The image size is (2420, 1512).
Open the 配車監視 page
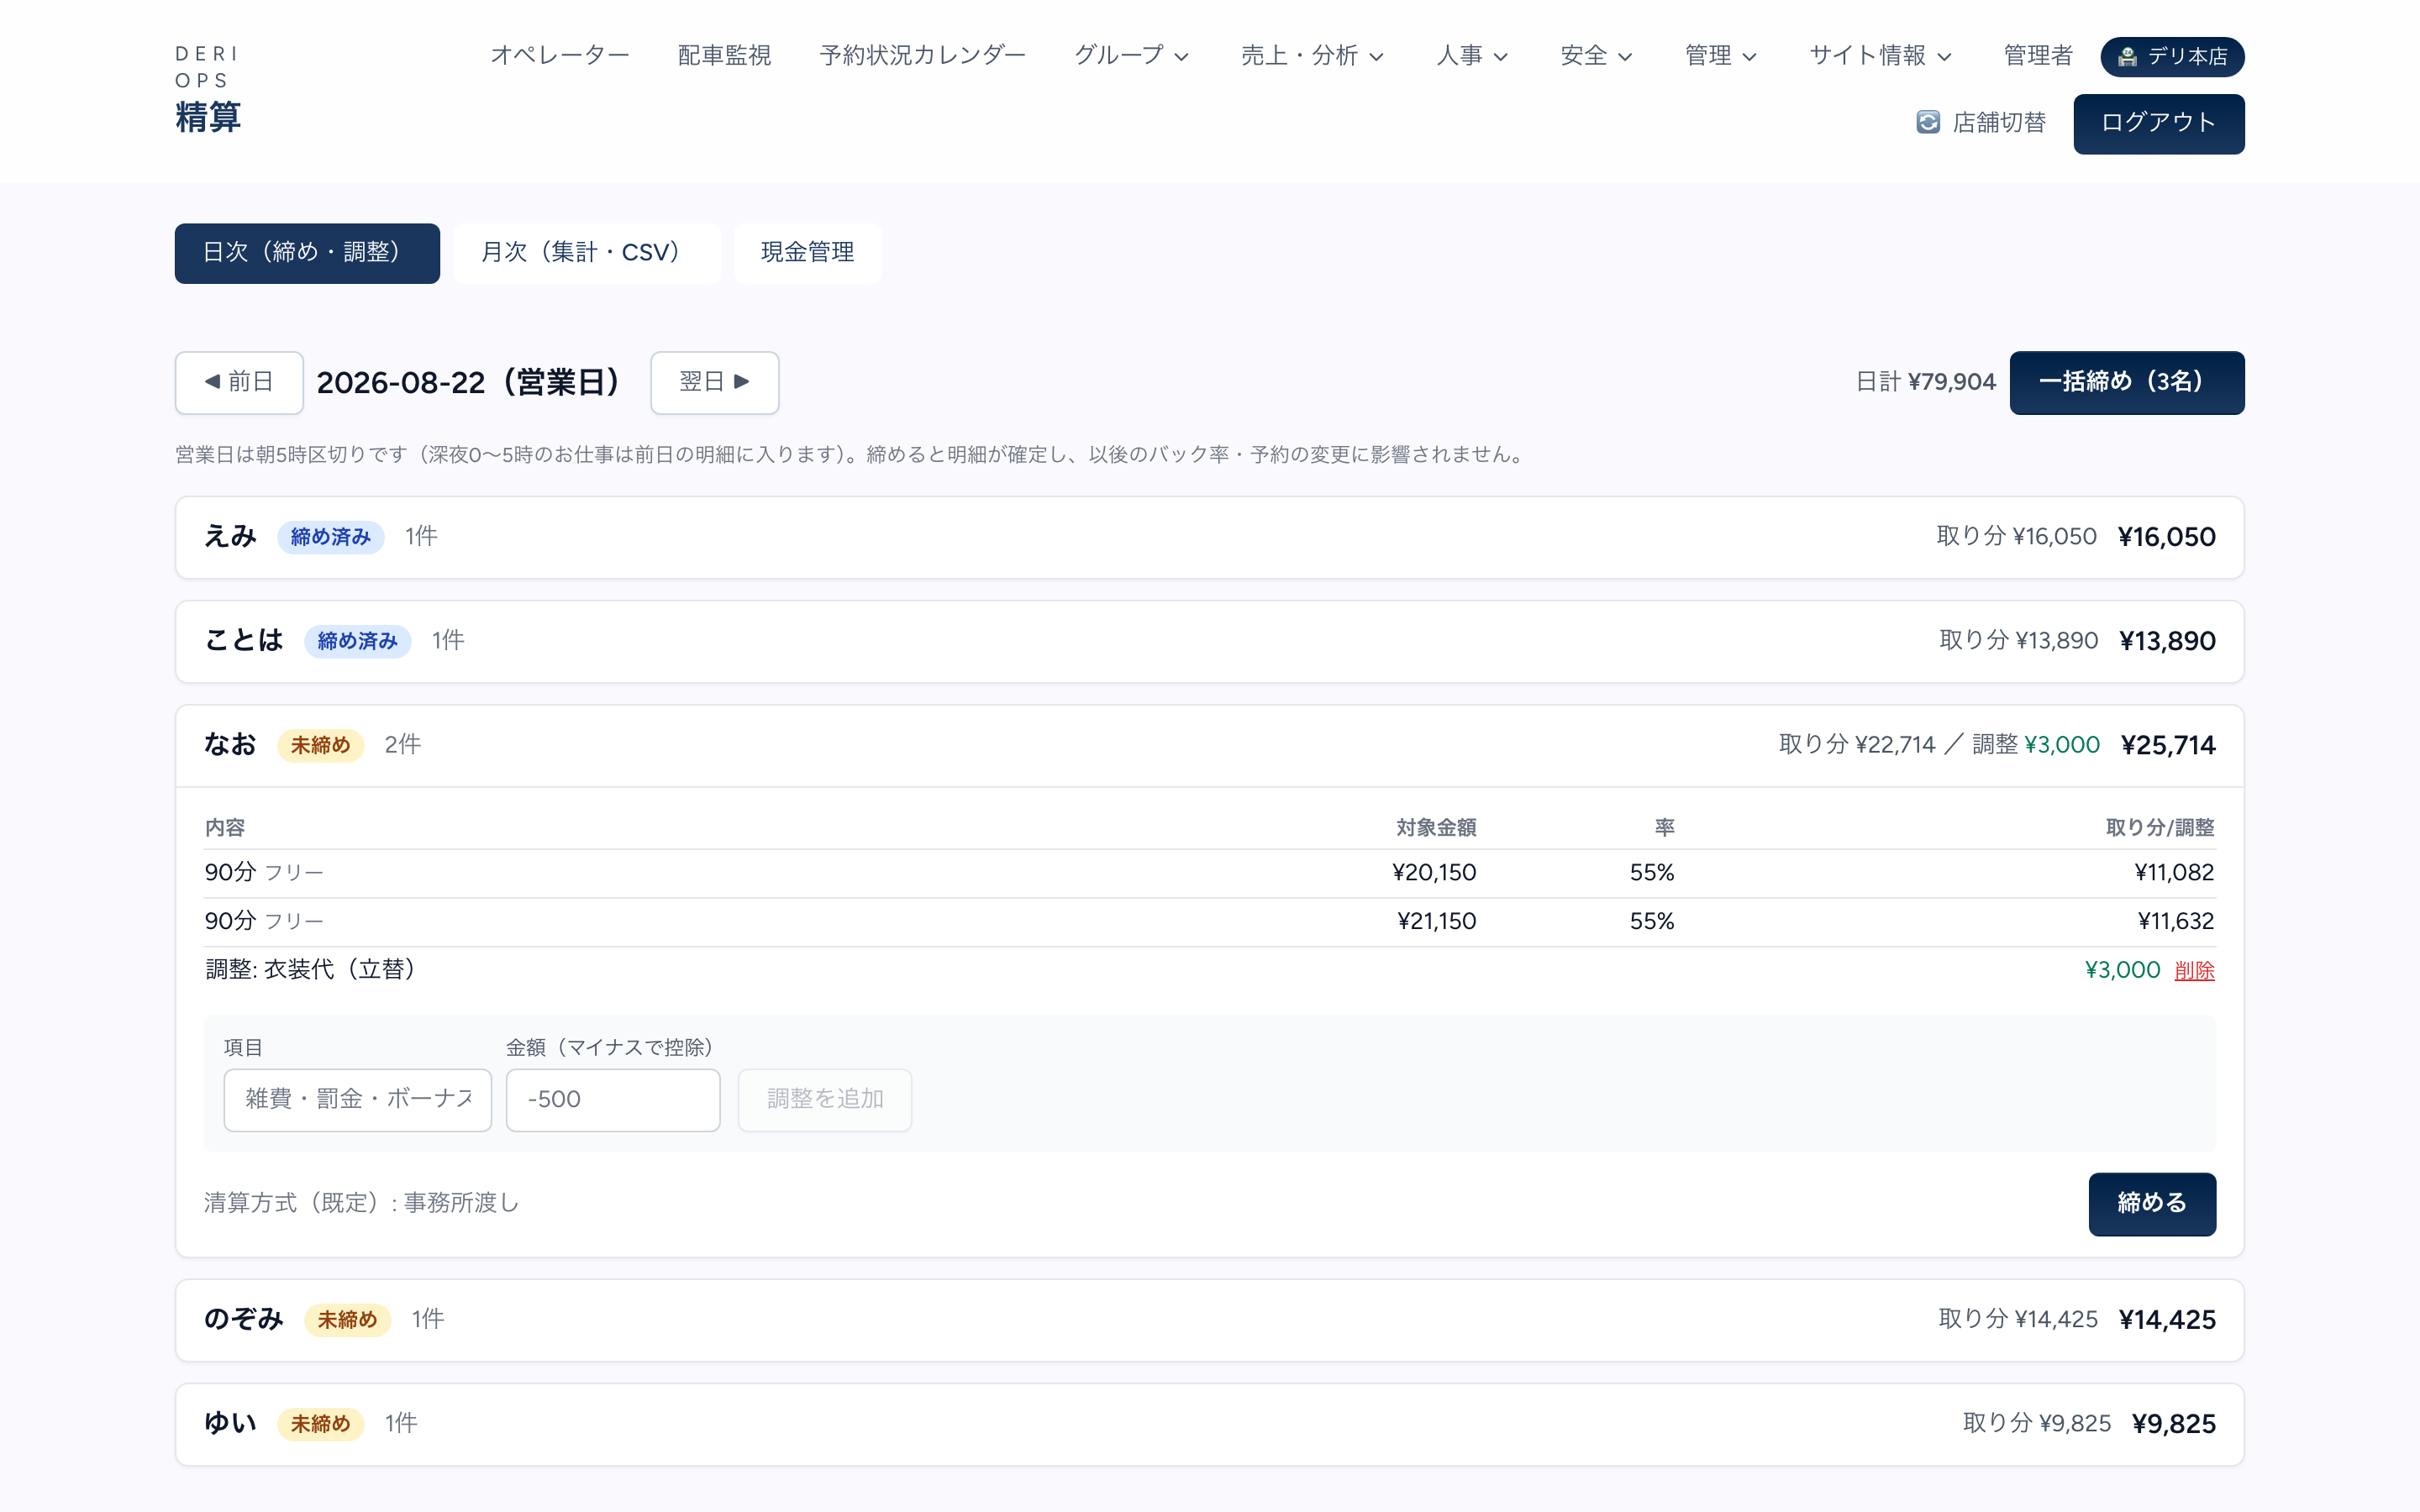[x=724, y=55]
